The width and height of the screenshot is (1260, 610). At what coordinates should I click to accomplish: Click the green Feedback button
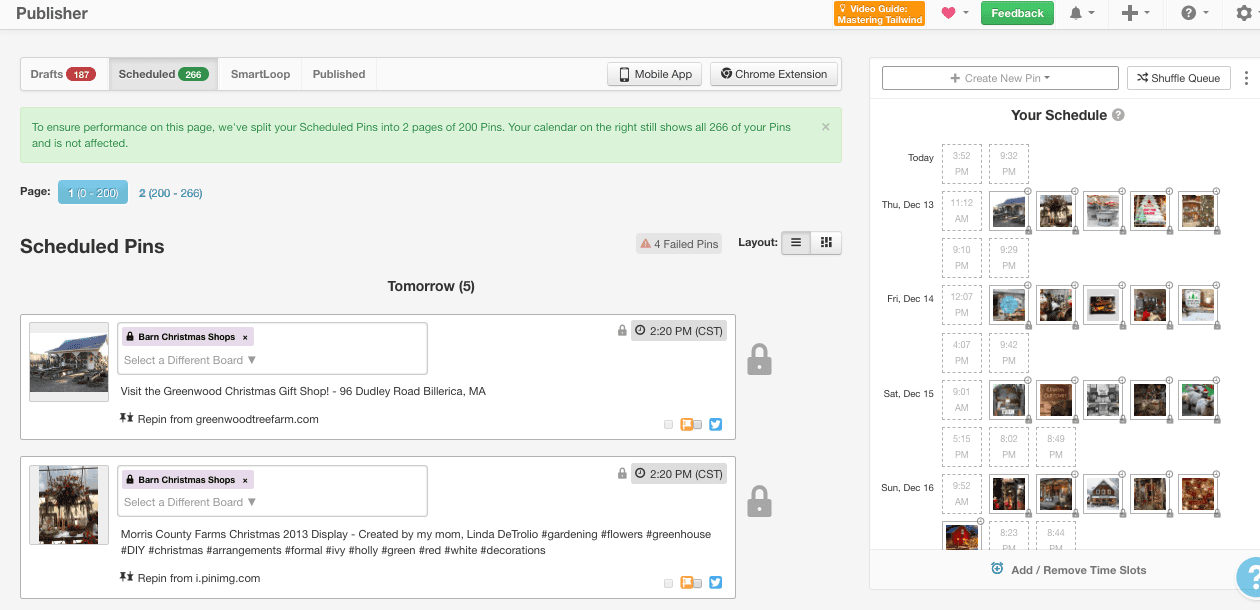[x=1017, y=13]
